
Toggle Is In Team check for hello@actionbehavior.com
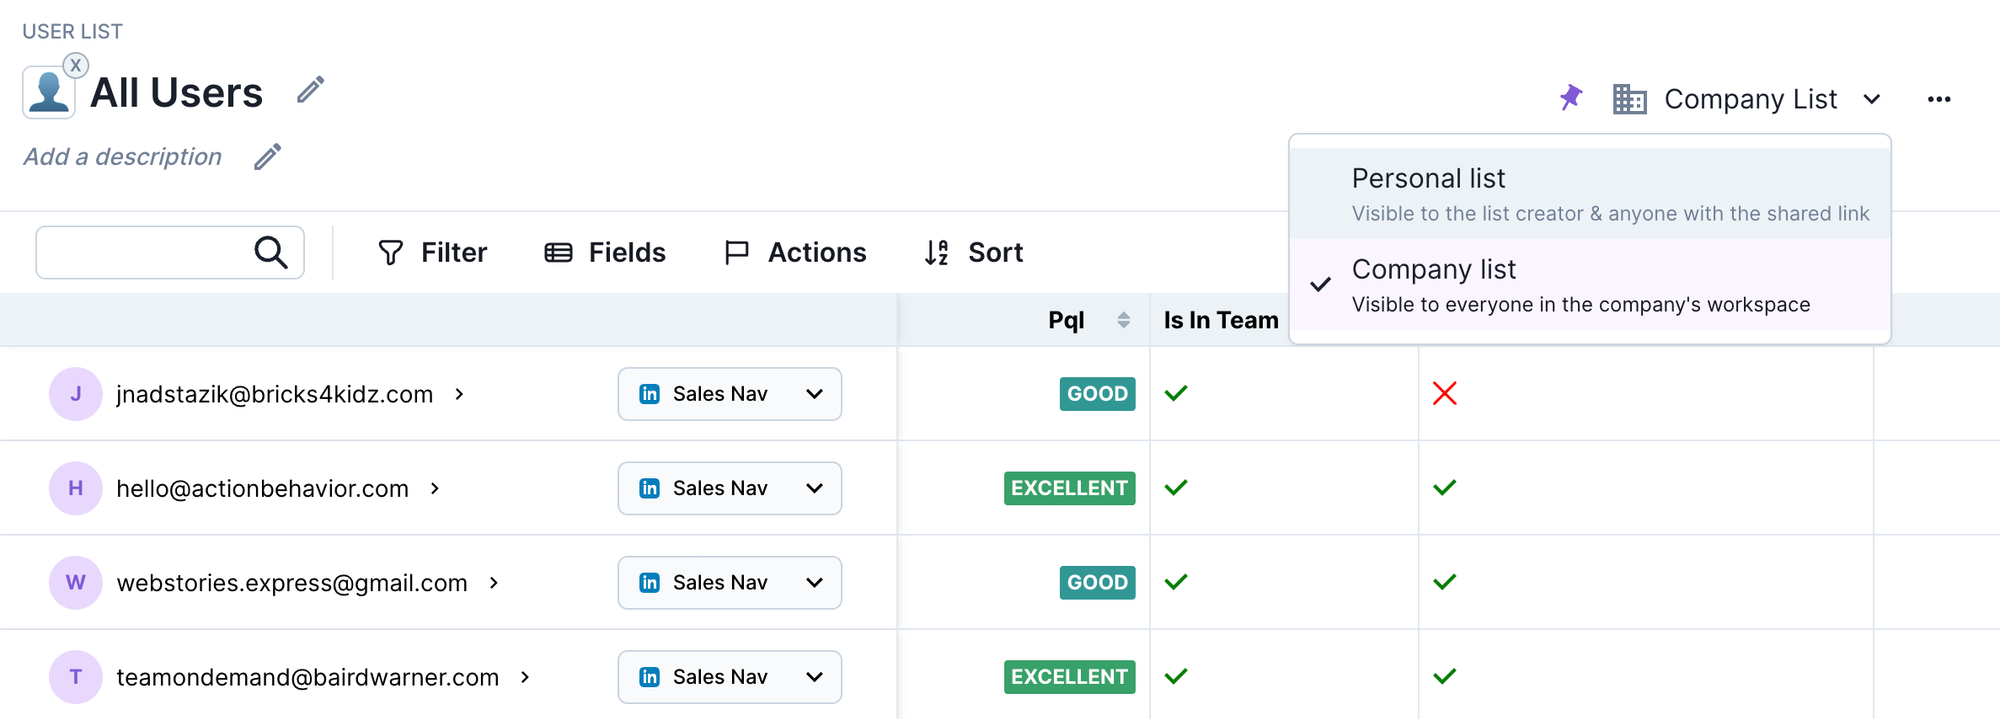click(x=1176, y=488)
